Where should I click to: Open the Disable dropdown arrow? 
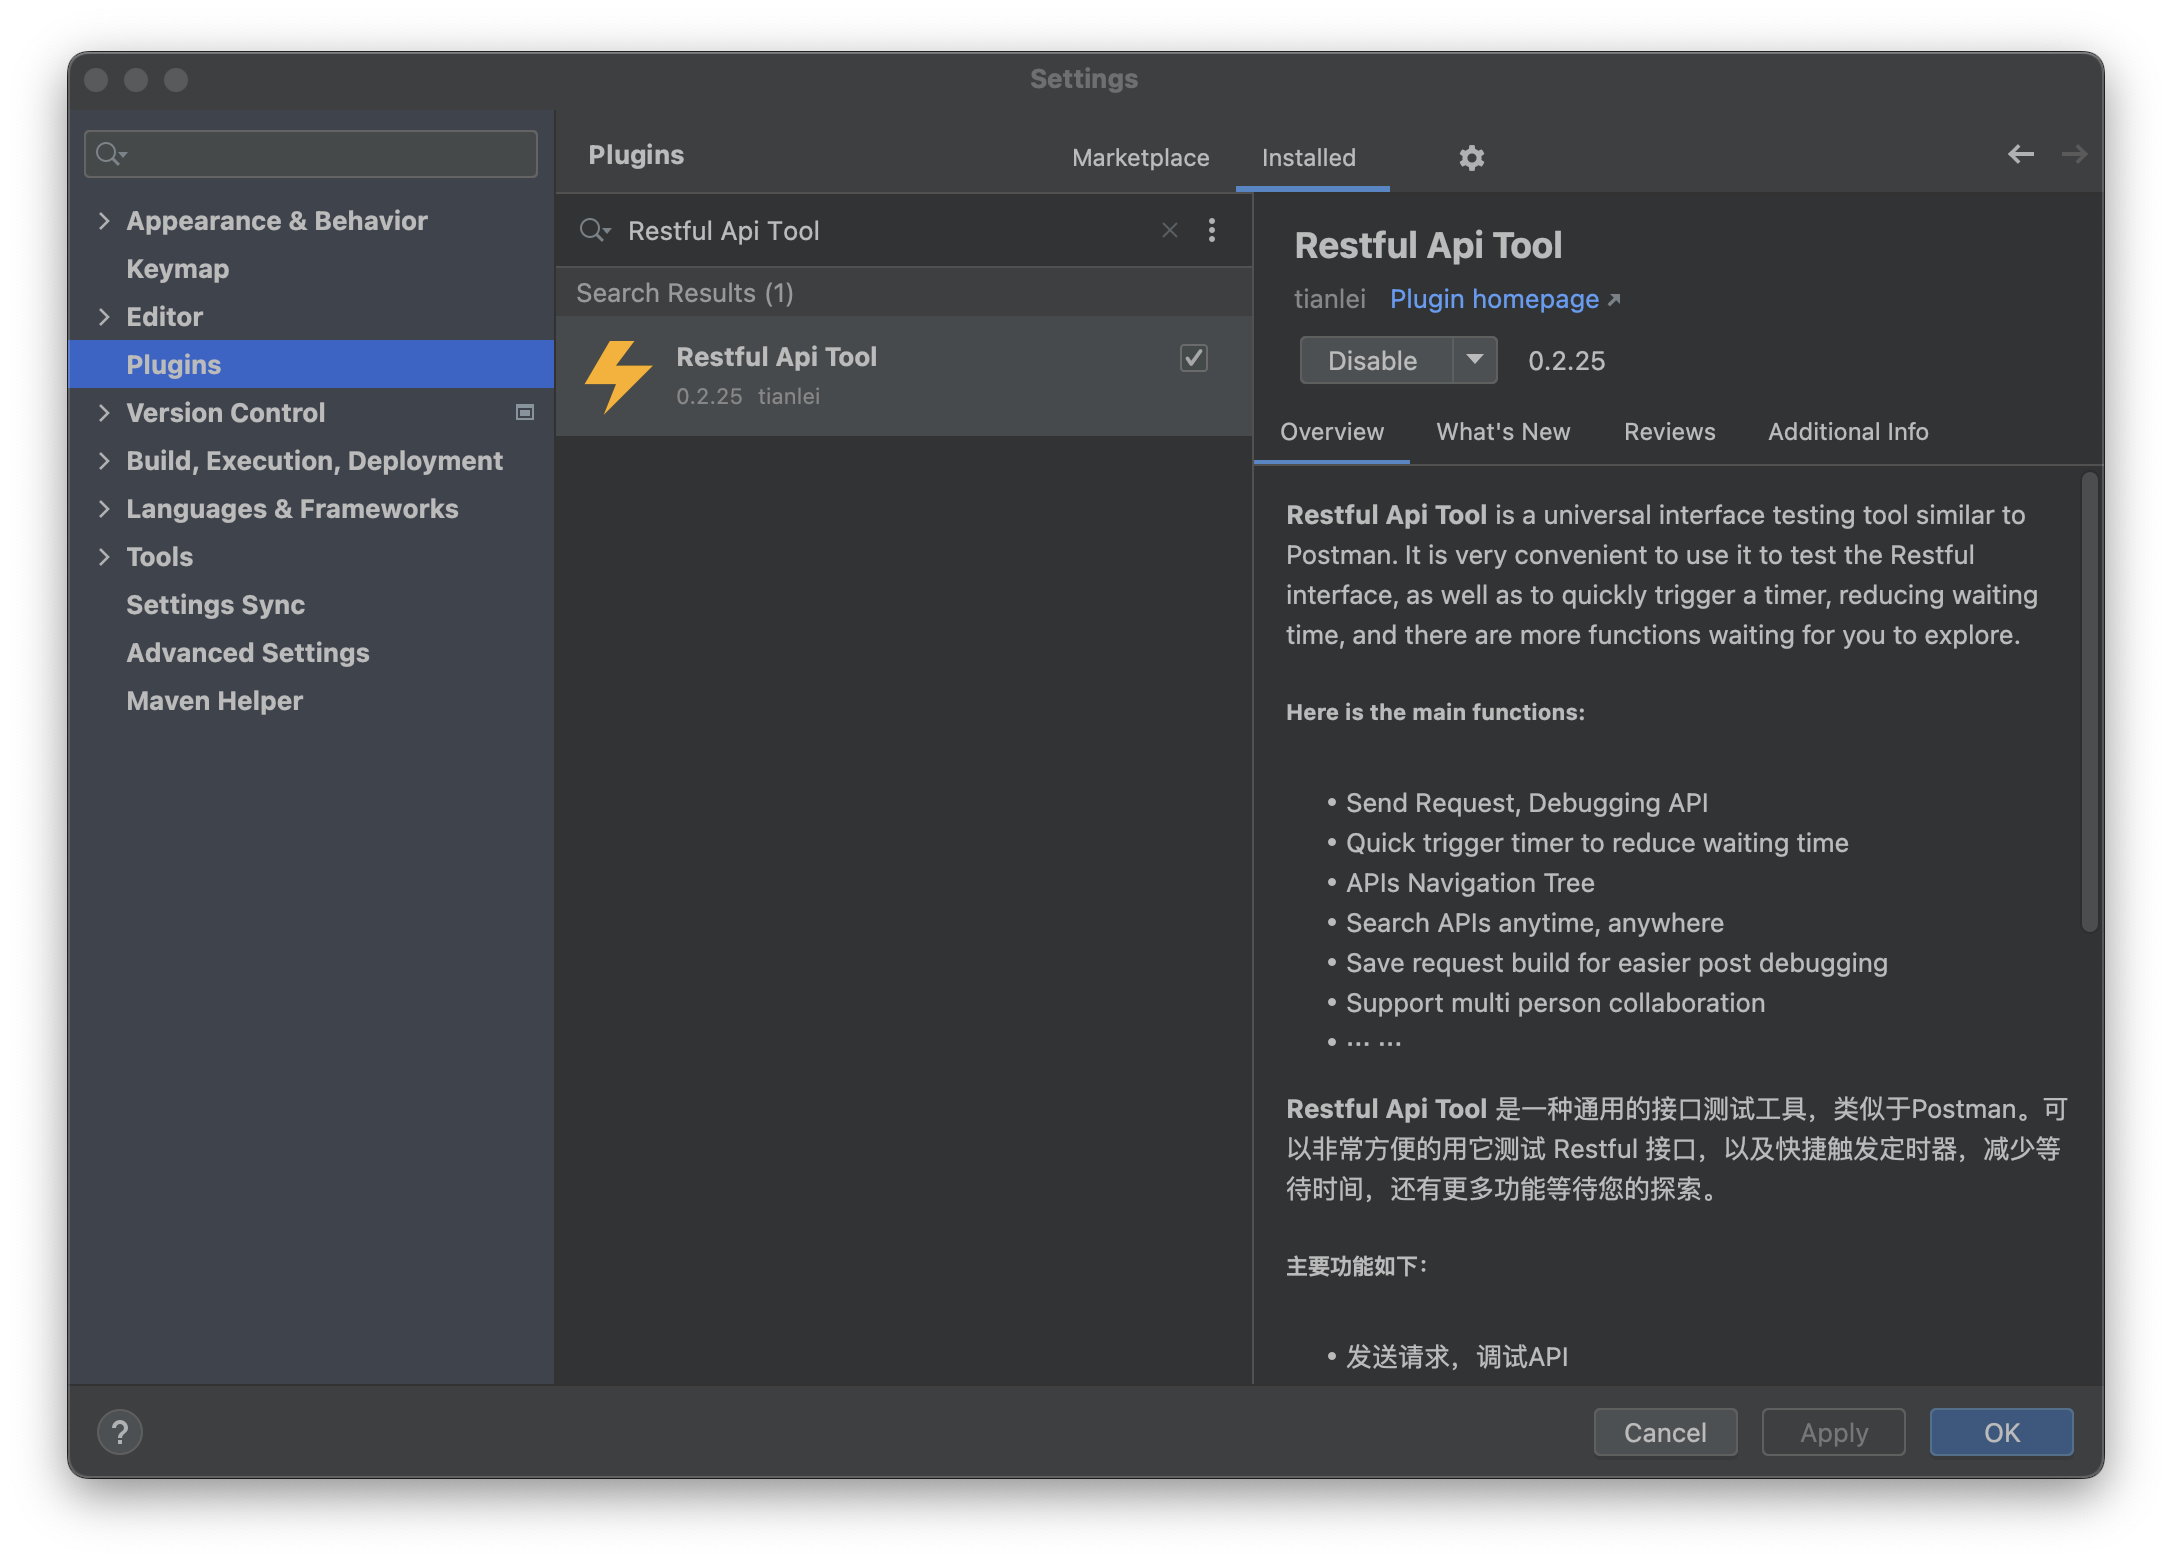pos(1475,360)
